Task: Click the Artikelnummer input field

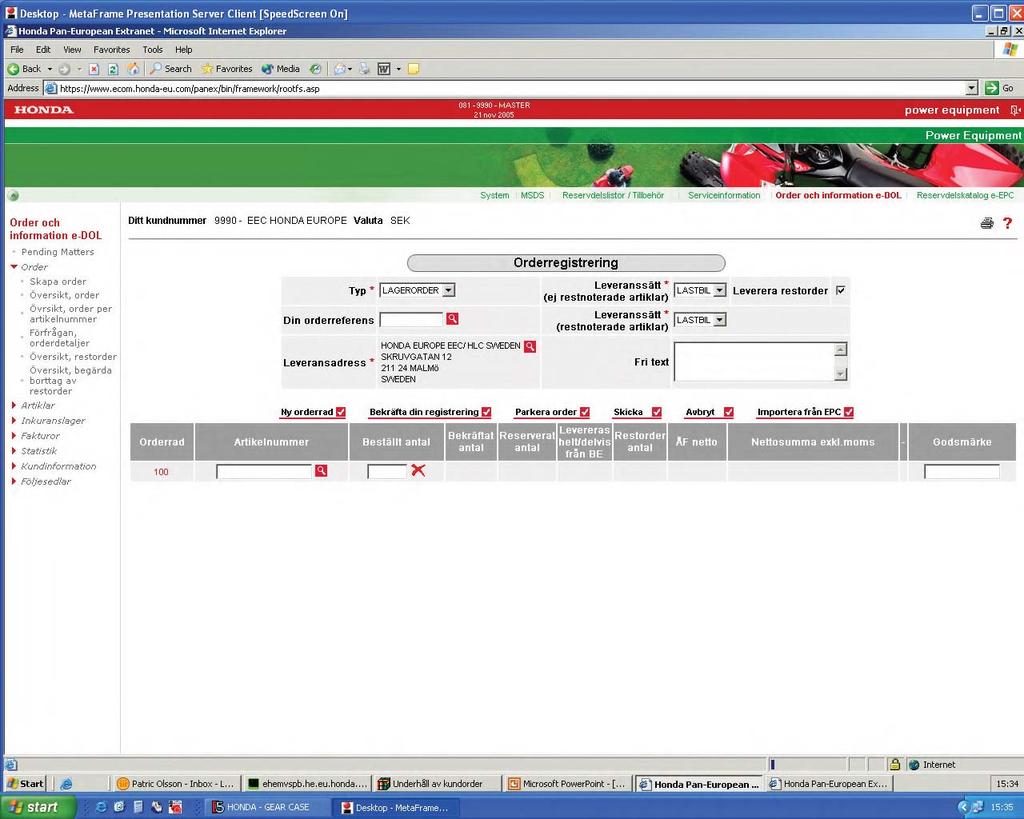Action: point(264,471)
